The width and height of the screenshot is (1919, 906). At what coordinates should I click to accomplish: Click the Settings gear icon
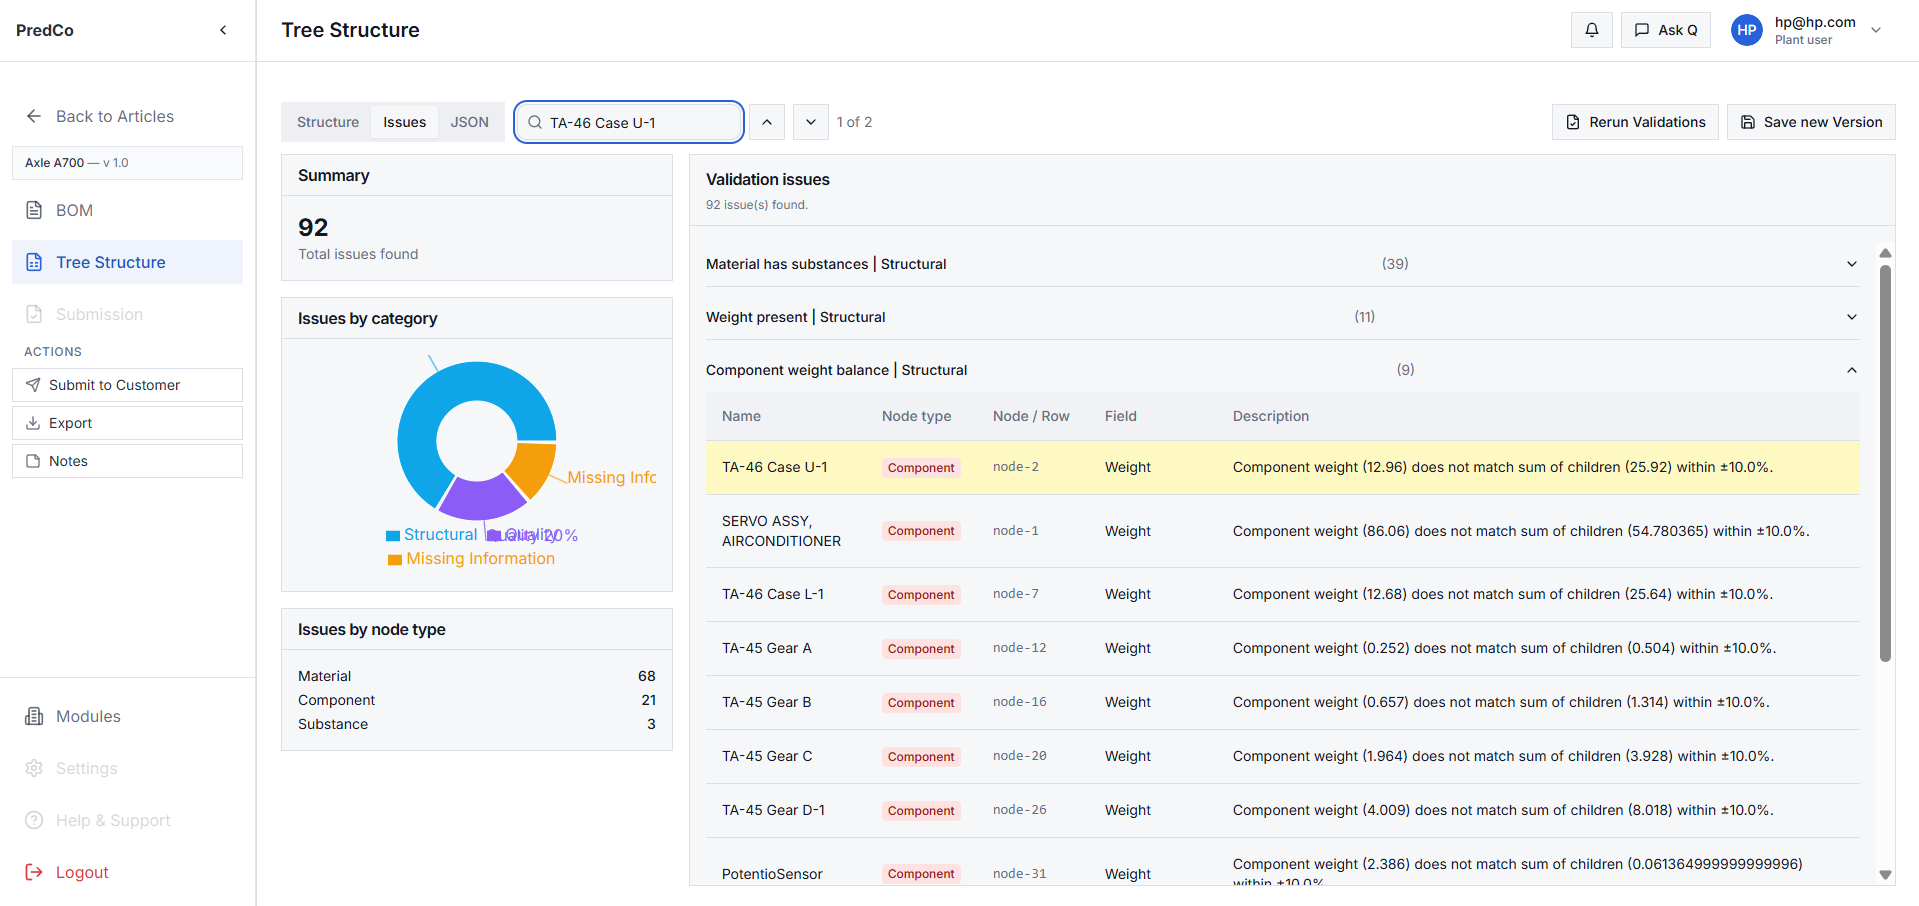click(34, 768)
